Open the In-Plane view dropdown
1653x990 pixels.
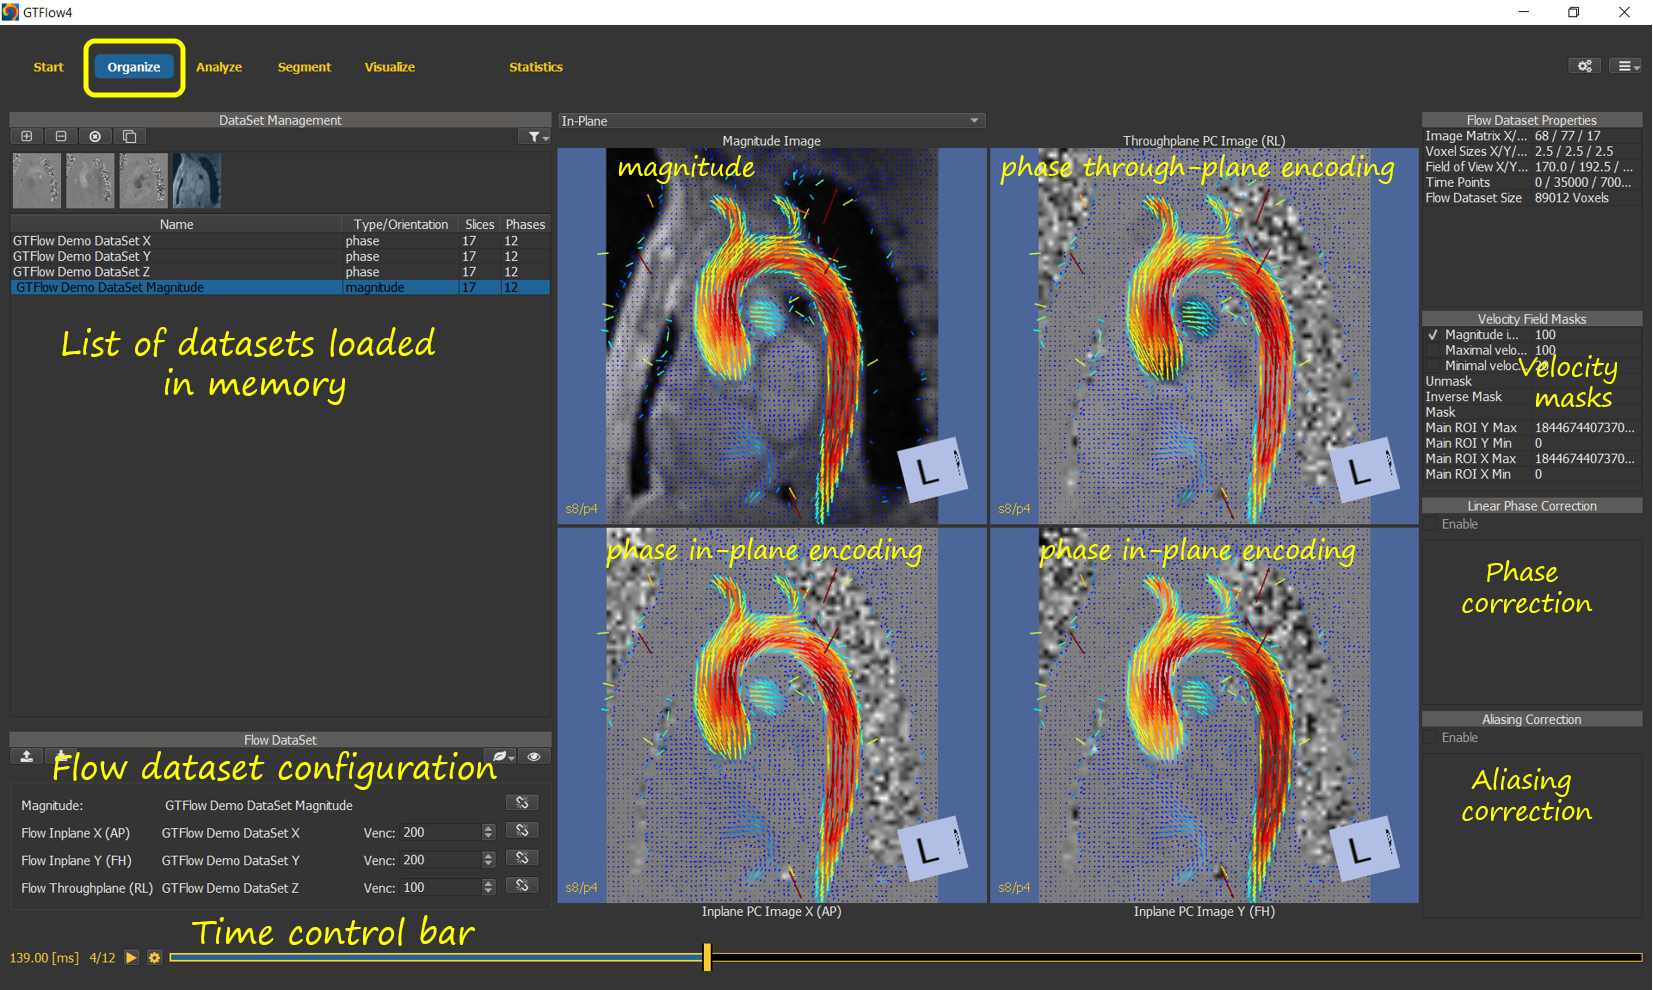click(771, 121)
